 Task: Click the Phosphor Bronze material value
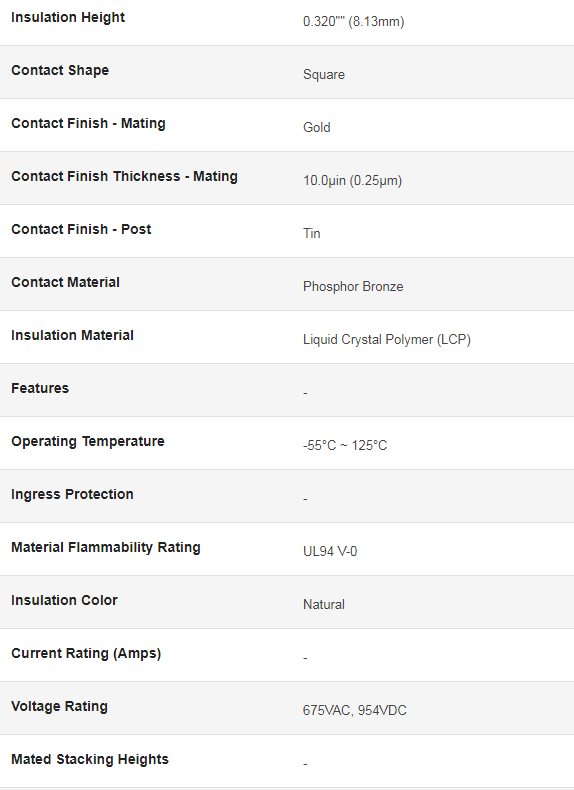tap(353, 287)
